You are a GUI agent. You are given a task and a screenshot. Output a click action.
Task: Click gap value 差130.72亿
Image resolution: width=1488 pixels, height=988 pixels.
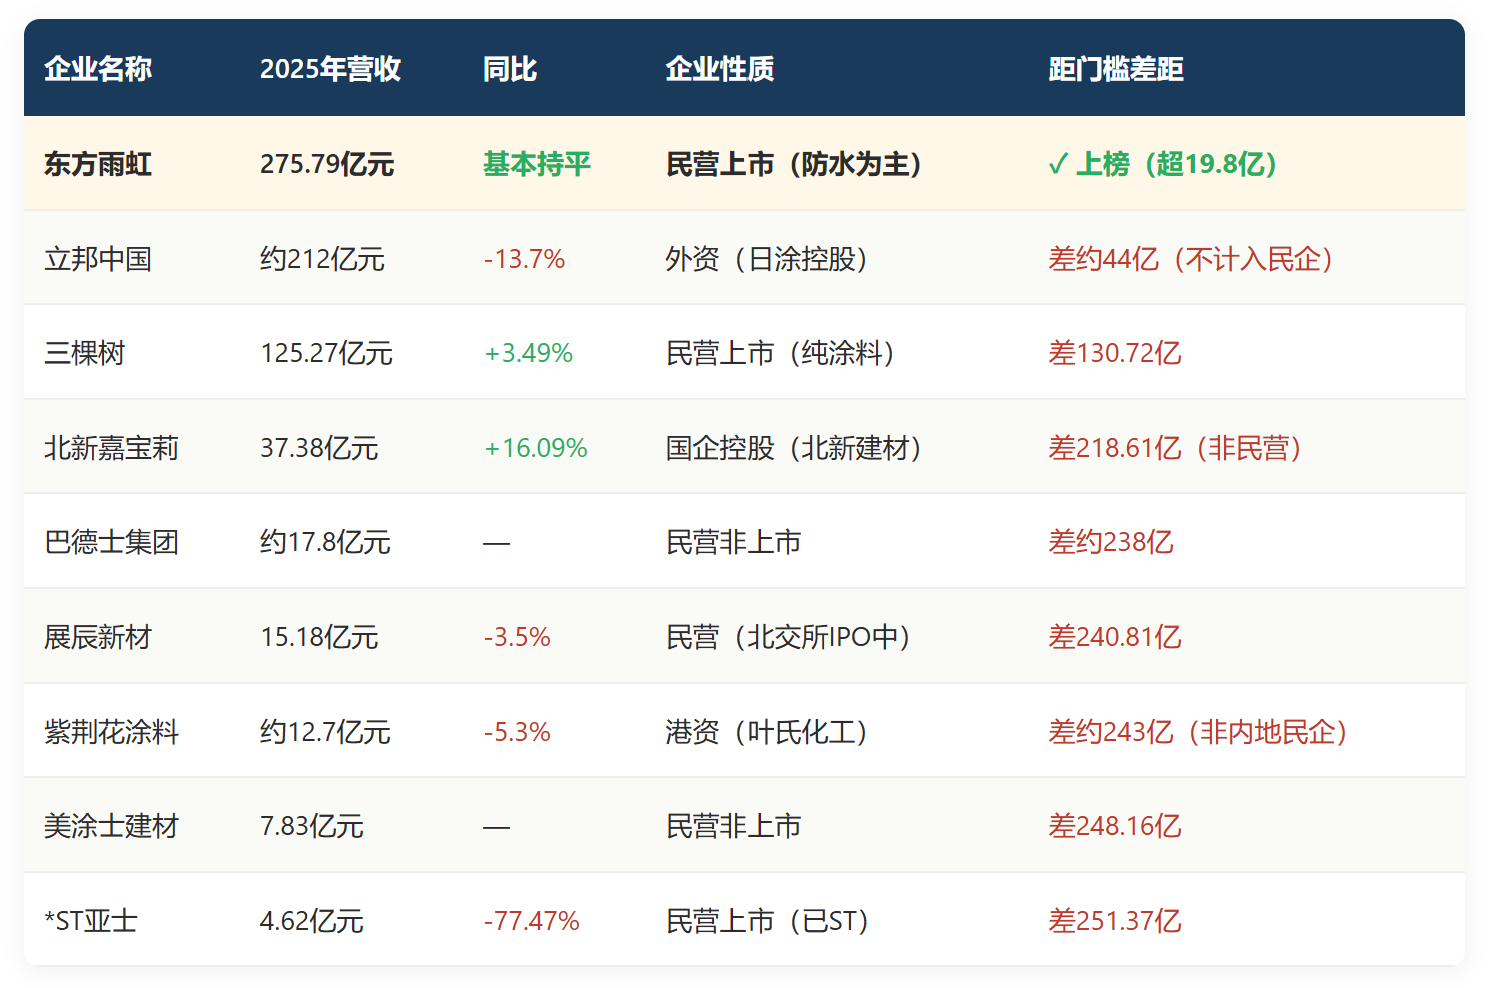1115,353
